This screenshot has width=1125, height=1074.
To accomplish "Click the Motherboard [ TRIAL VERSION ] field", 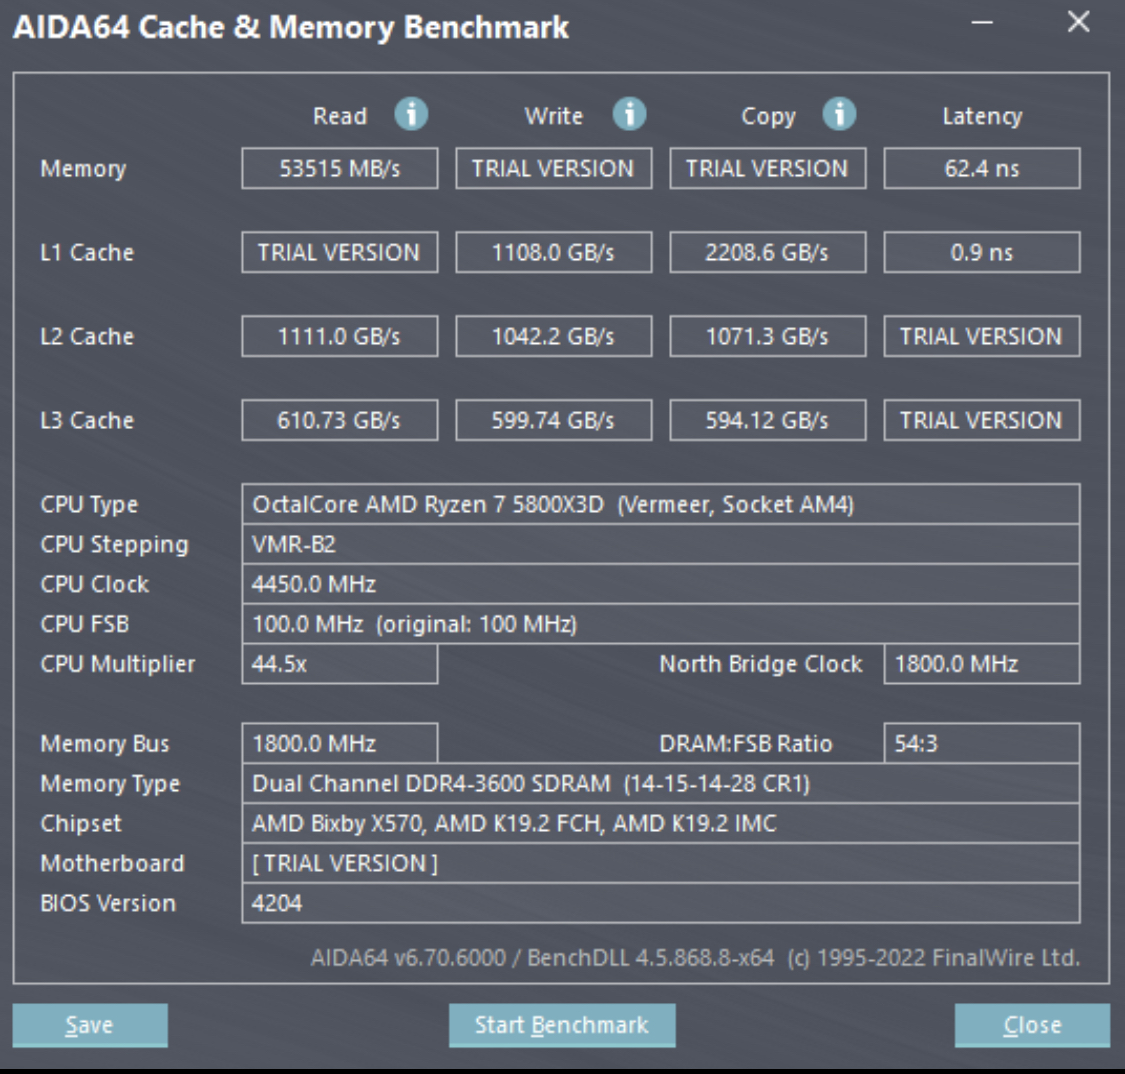I will tap(661, 863).
